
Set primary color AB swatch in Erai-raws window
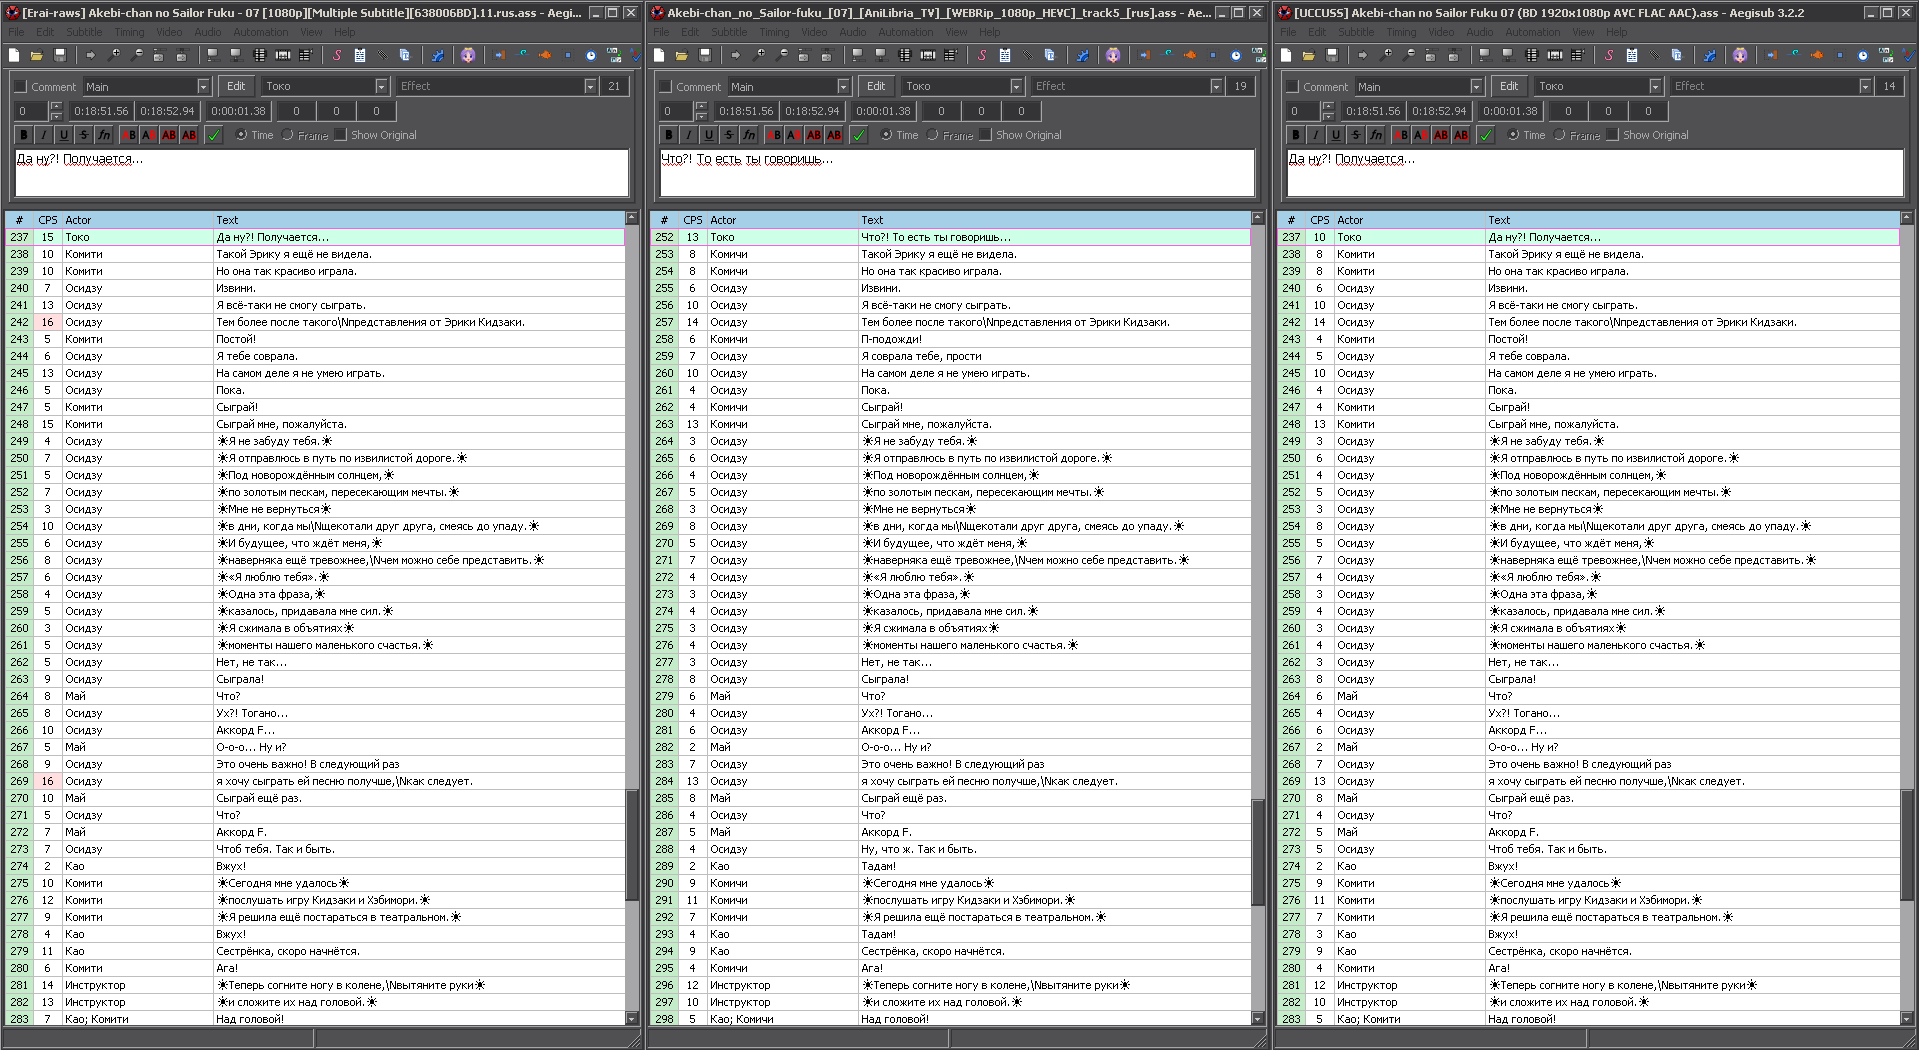tap(128, 135)
